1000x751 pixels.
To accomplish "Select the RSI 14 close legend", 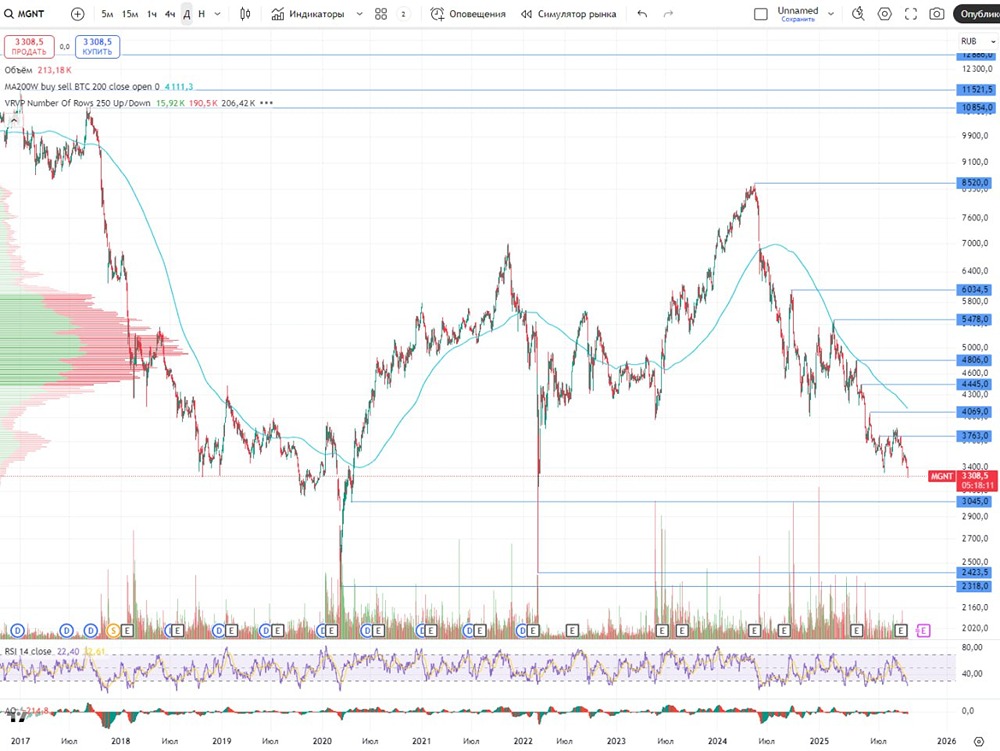I will (x=28, y=651).
